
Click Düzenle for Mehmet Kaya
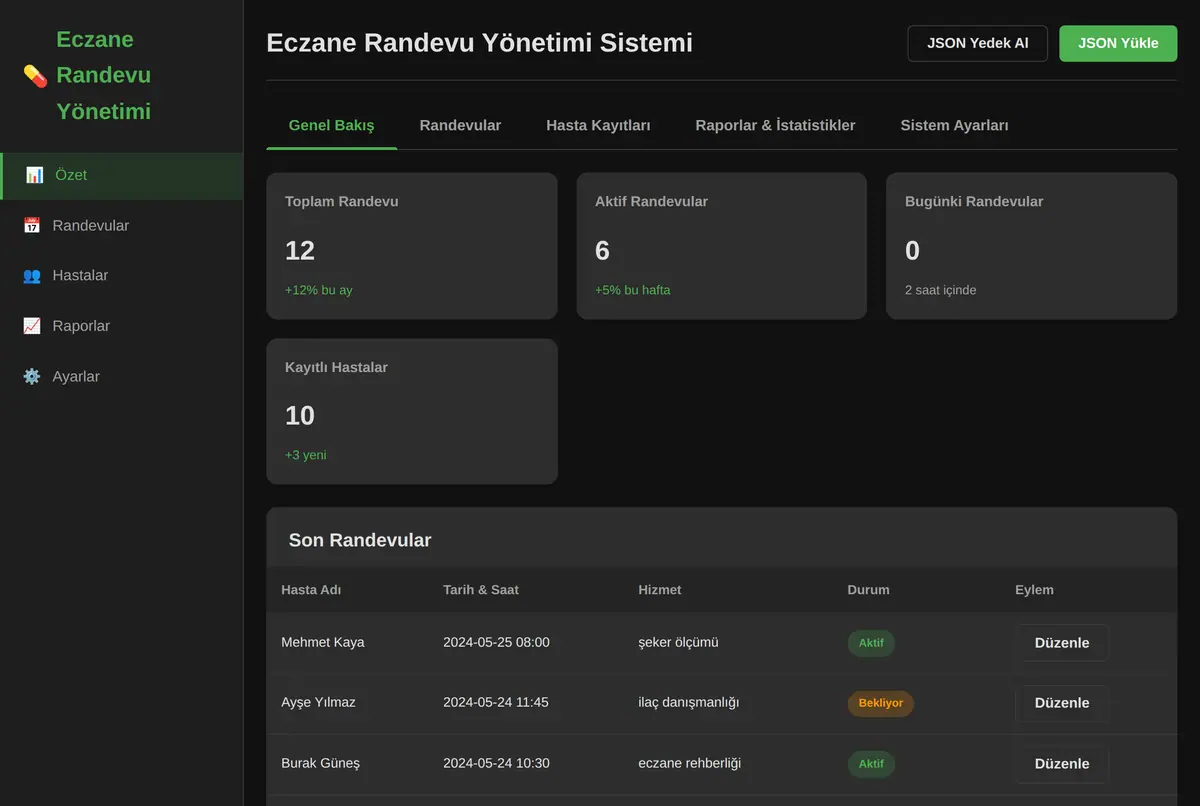(1062, 643)
